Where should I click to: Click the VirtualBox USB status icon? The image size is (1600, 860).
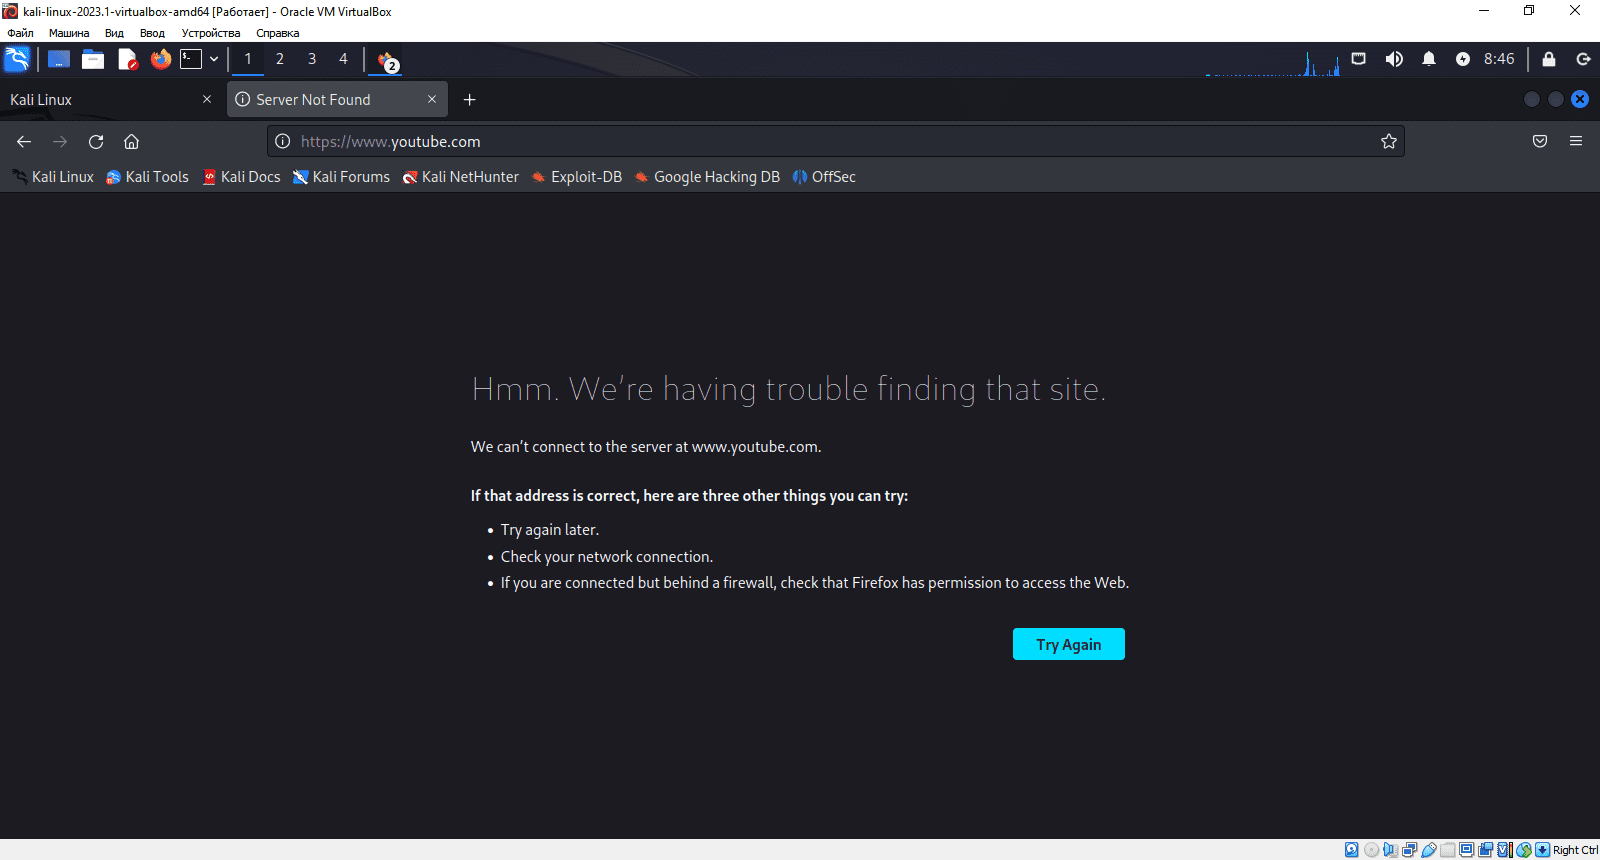tap(1429, 850)
